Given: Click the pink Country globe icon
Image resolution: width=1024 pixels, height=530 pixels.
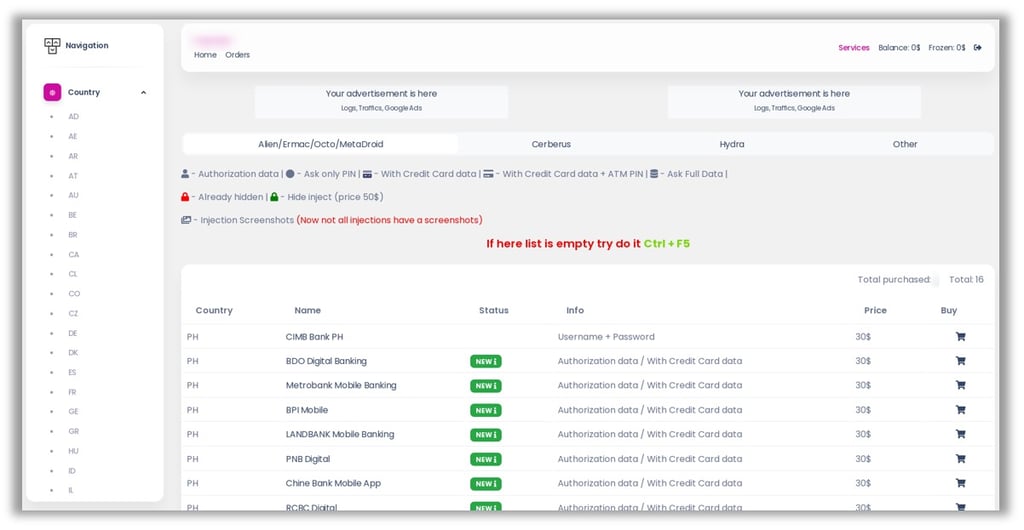Looking at the screenshot, I should pyautogui.click(x=52, y=93).
